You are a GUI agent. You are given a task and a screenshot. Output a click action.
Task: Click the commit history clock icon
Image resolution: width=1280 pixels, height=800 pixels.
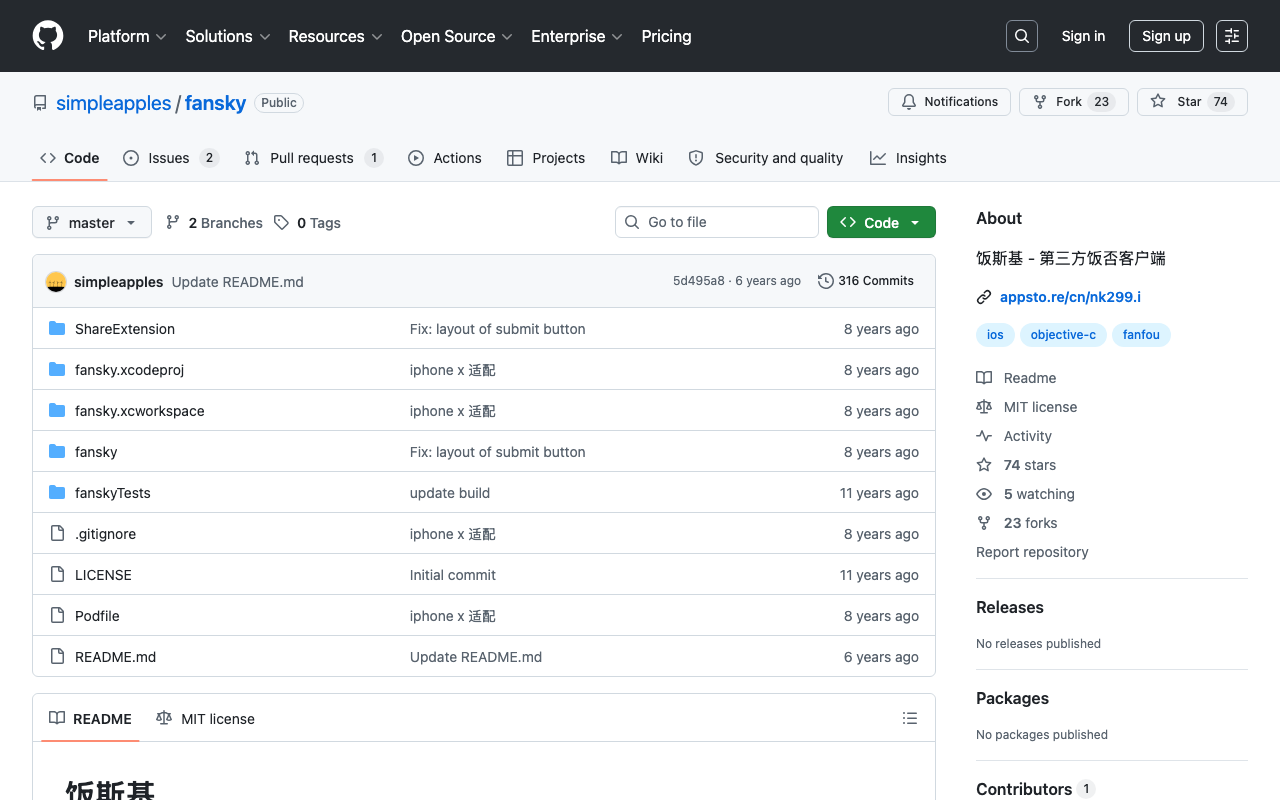coord(826,281)
